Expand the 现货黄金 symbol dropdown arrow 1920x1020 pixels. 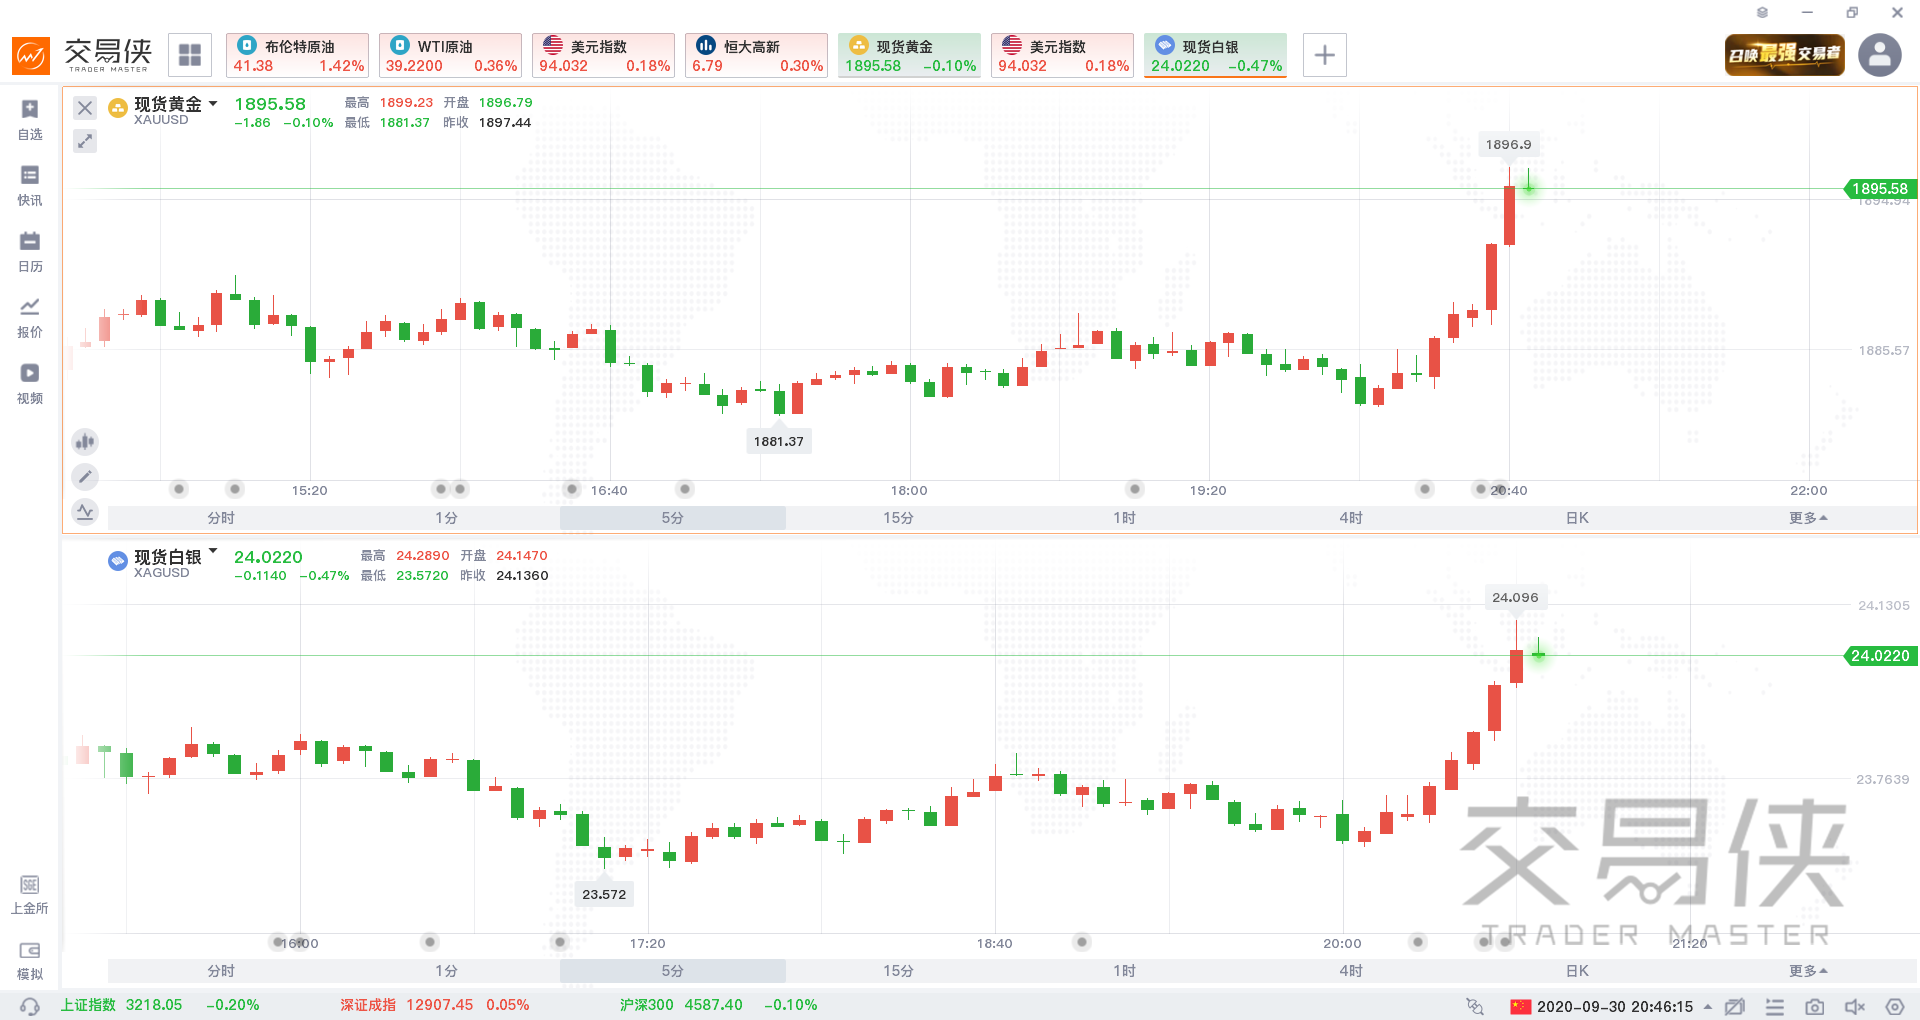coord(213,104)
